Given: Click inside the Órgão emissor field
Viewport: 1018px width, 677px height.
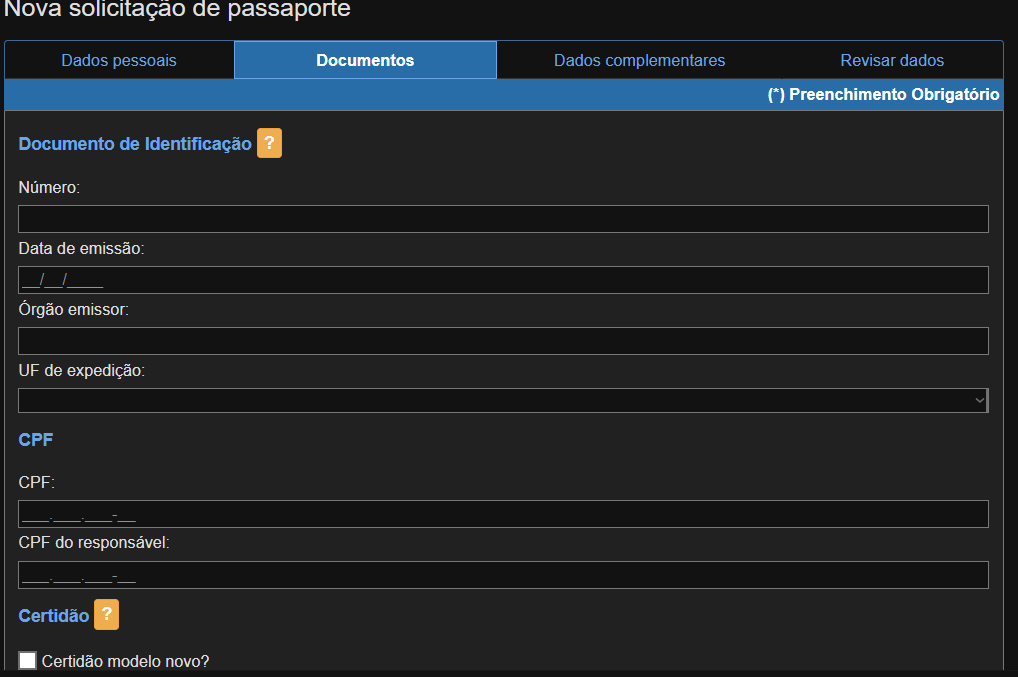Looking at the screenshot, I should (503, 341).
